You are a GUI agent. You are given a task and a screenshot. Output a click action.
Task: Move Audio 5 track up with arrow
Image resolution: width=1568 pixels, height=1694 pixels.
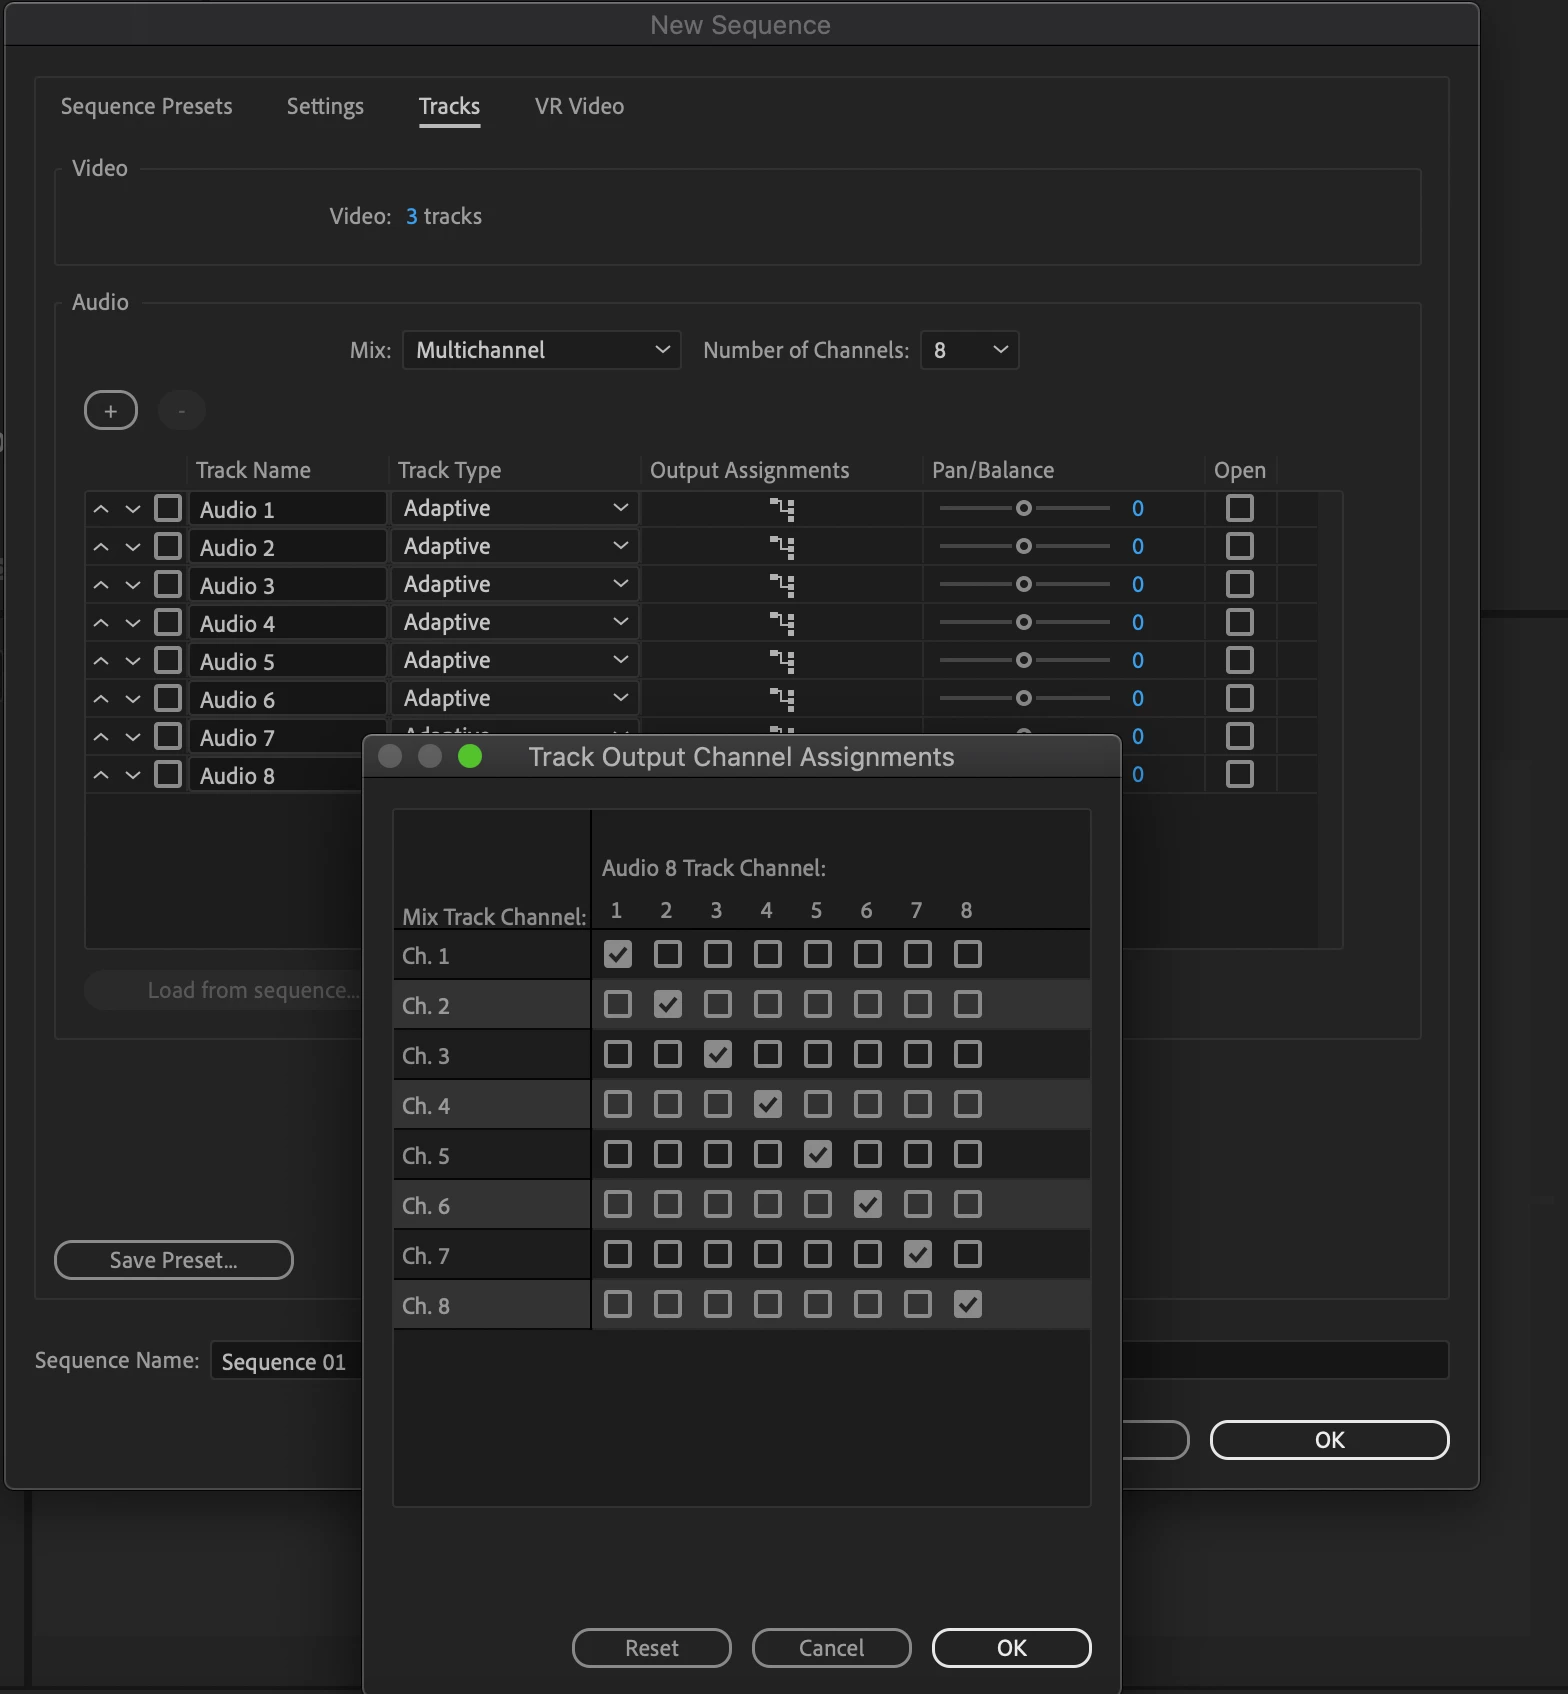(101, 661)
